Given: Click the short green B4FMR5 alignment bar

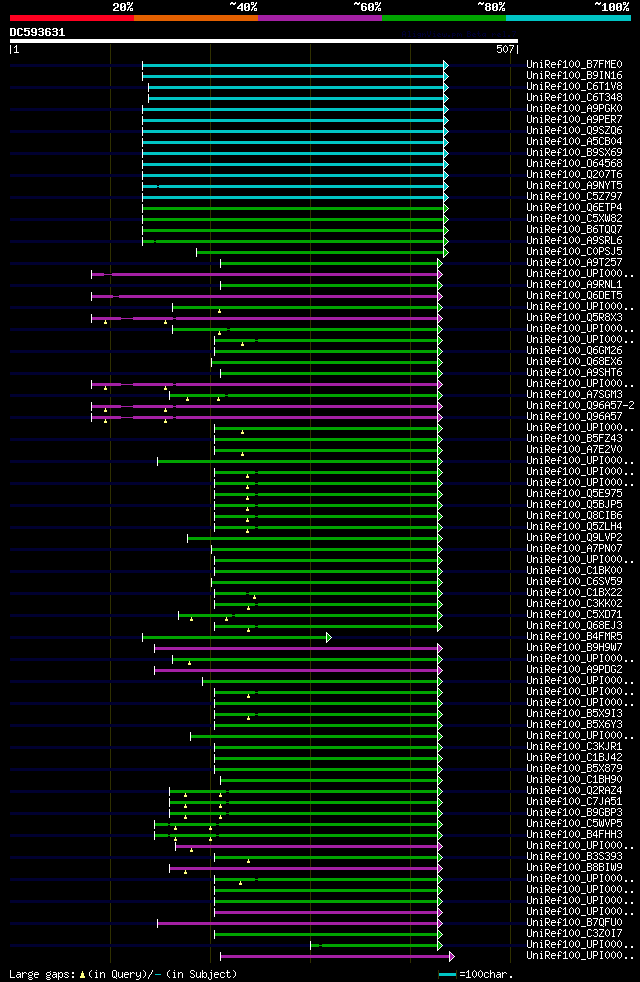Looking at the screenshot, I should (235, 638).
